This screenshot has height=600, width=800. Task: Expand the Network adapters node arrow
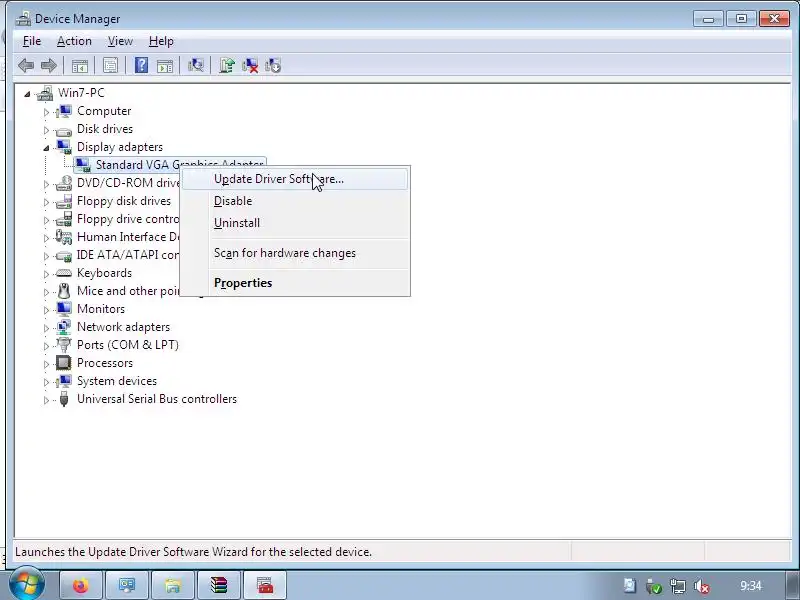click(x=46, y=328)
